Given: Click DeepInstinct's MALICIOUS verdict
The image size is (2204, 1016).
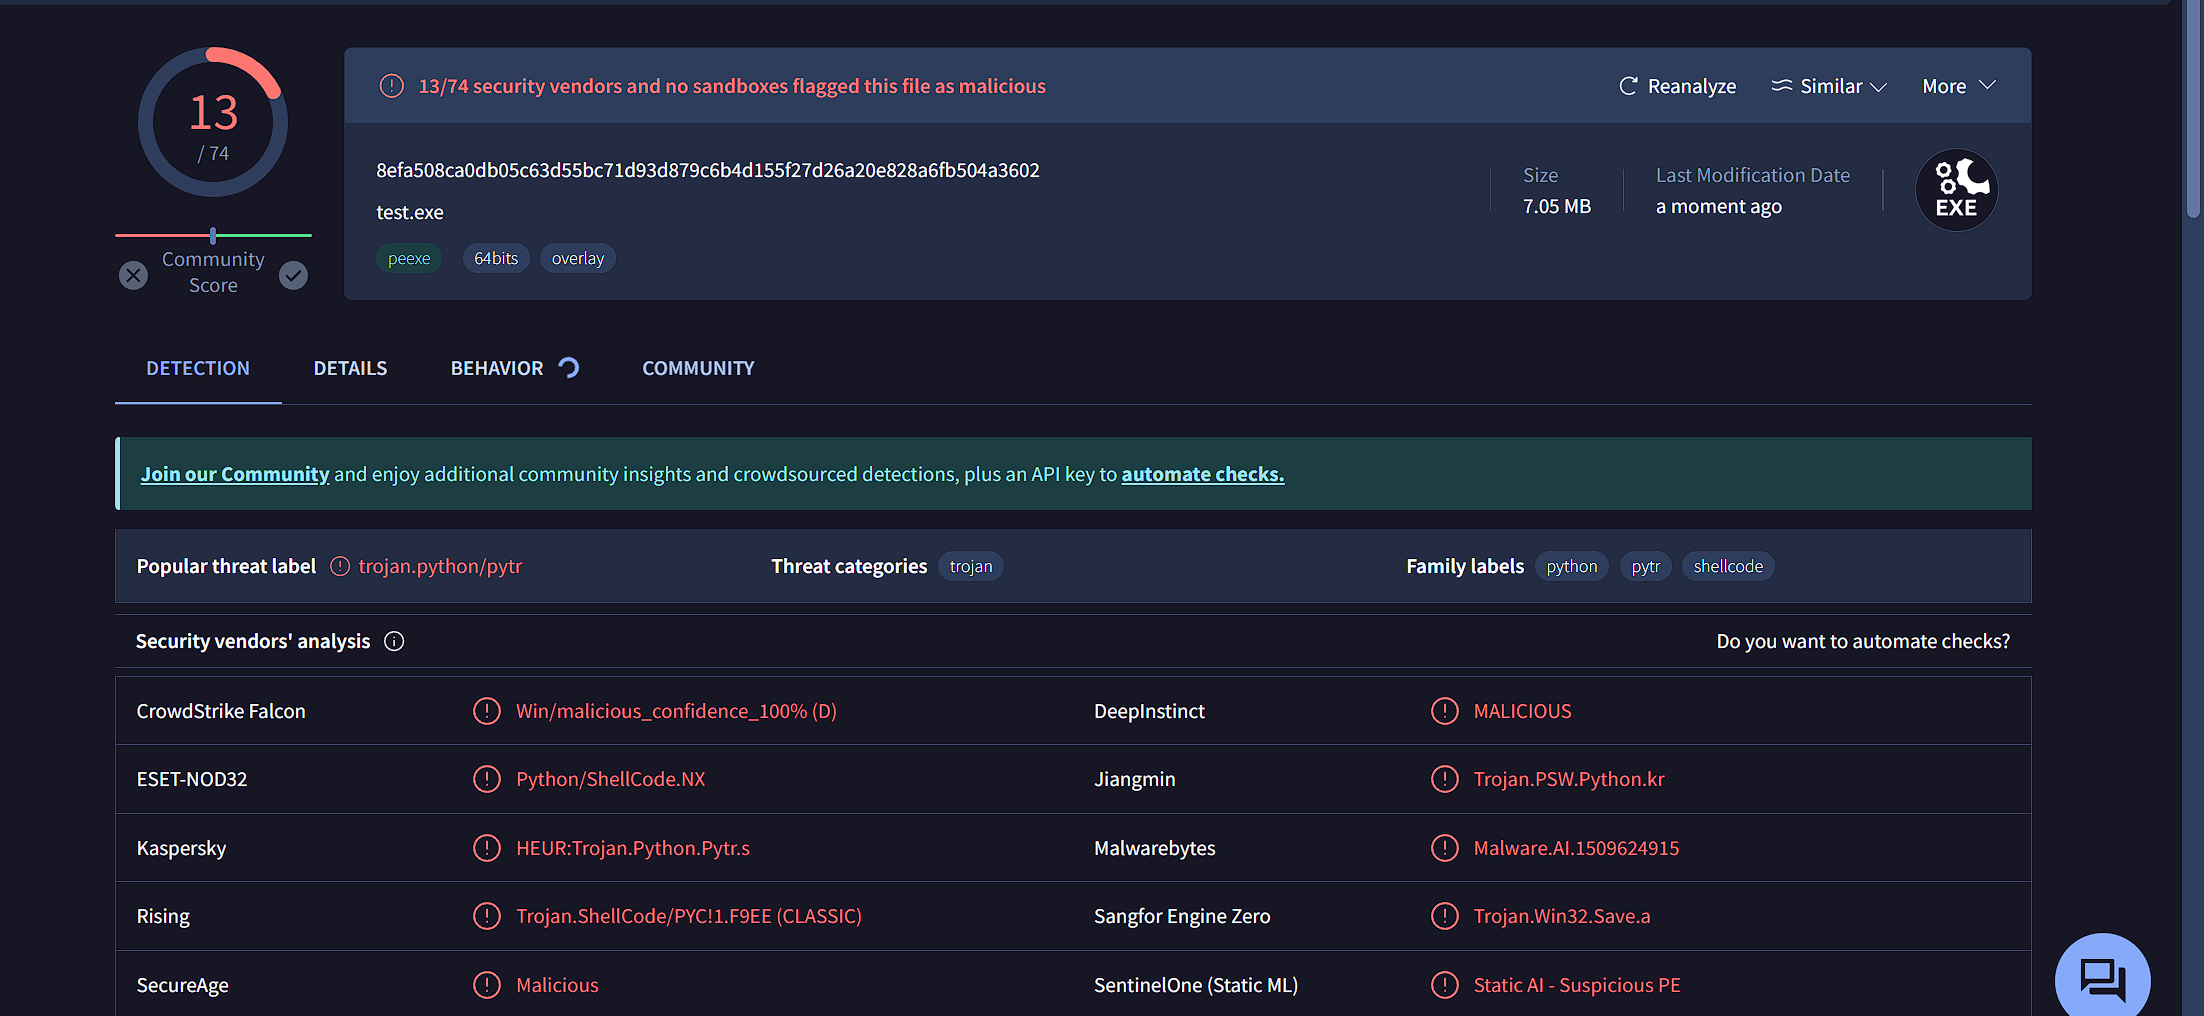Looking at the screenshot, I should point(1522,711).
